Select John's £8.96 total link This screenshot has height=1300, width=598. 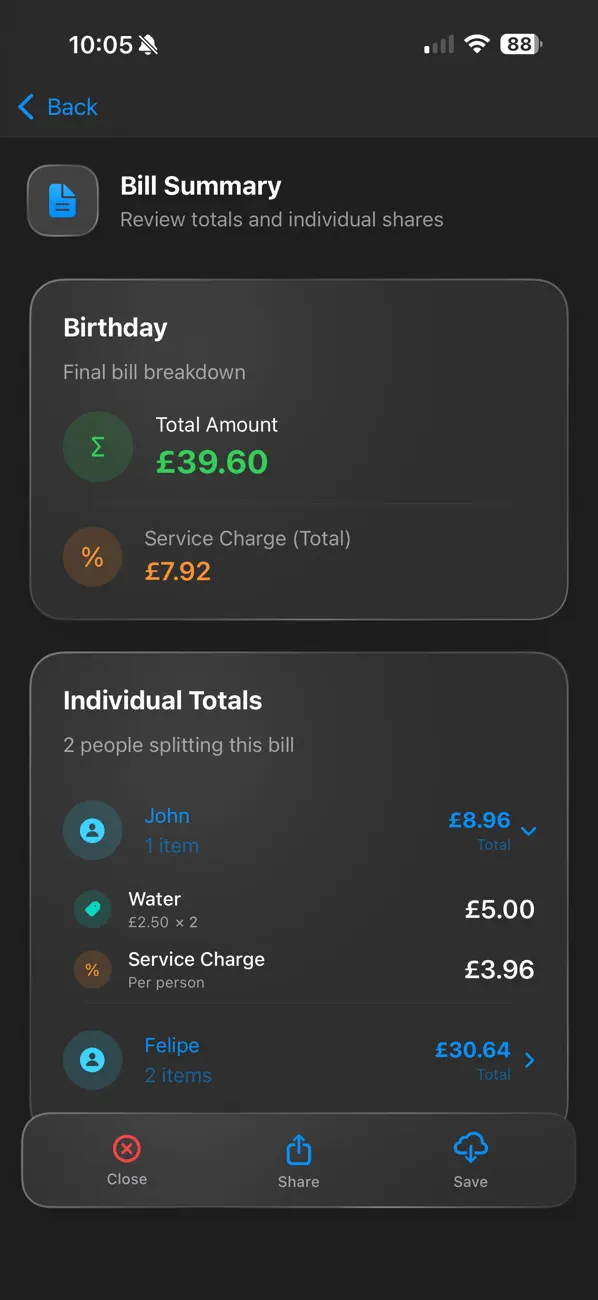pos(481,820)
